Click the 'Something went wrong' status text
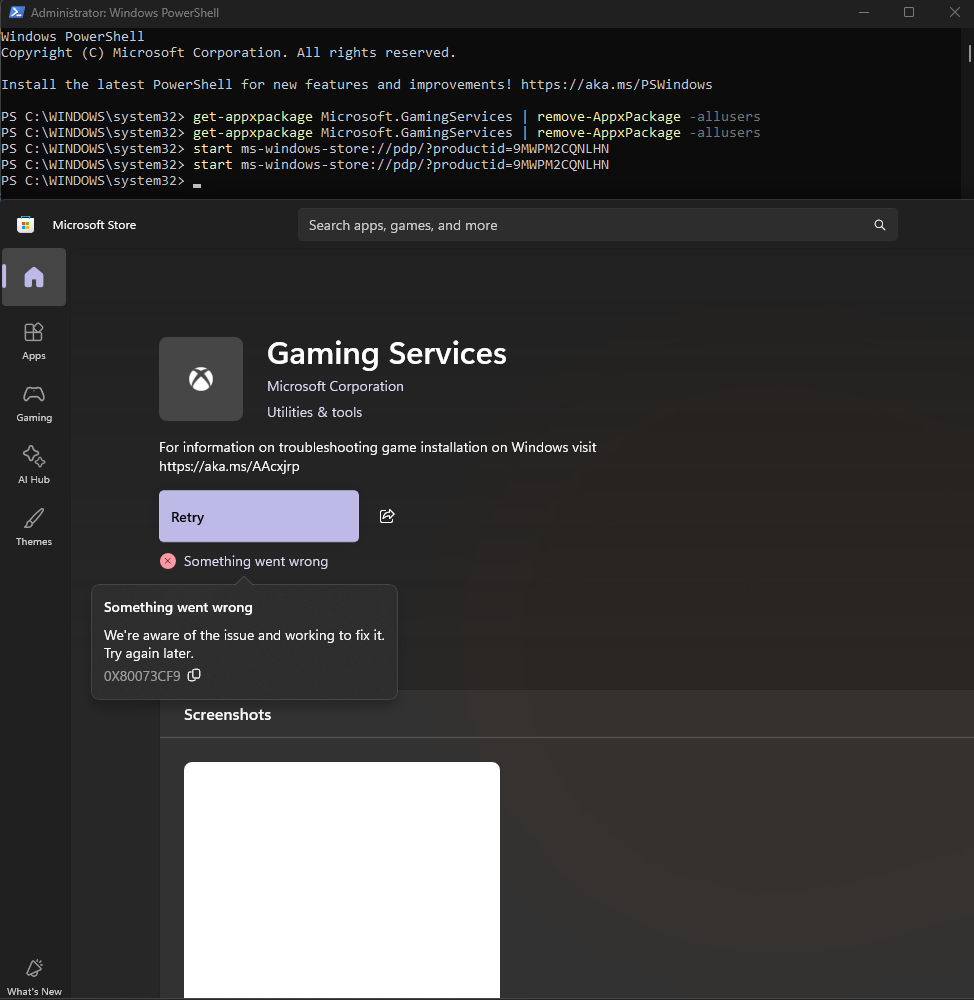 pyautogui.click(x=256, y=561)
